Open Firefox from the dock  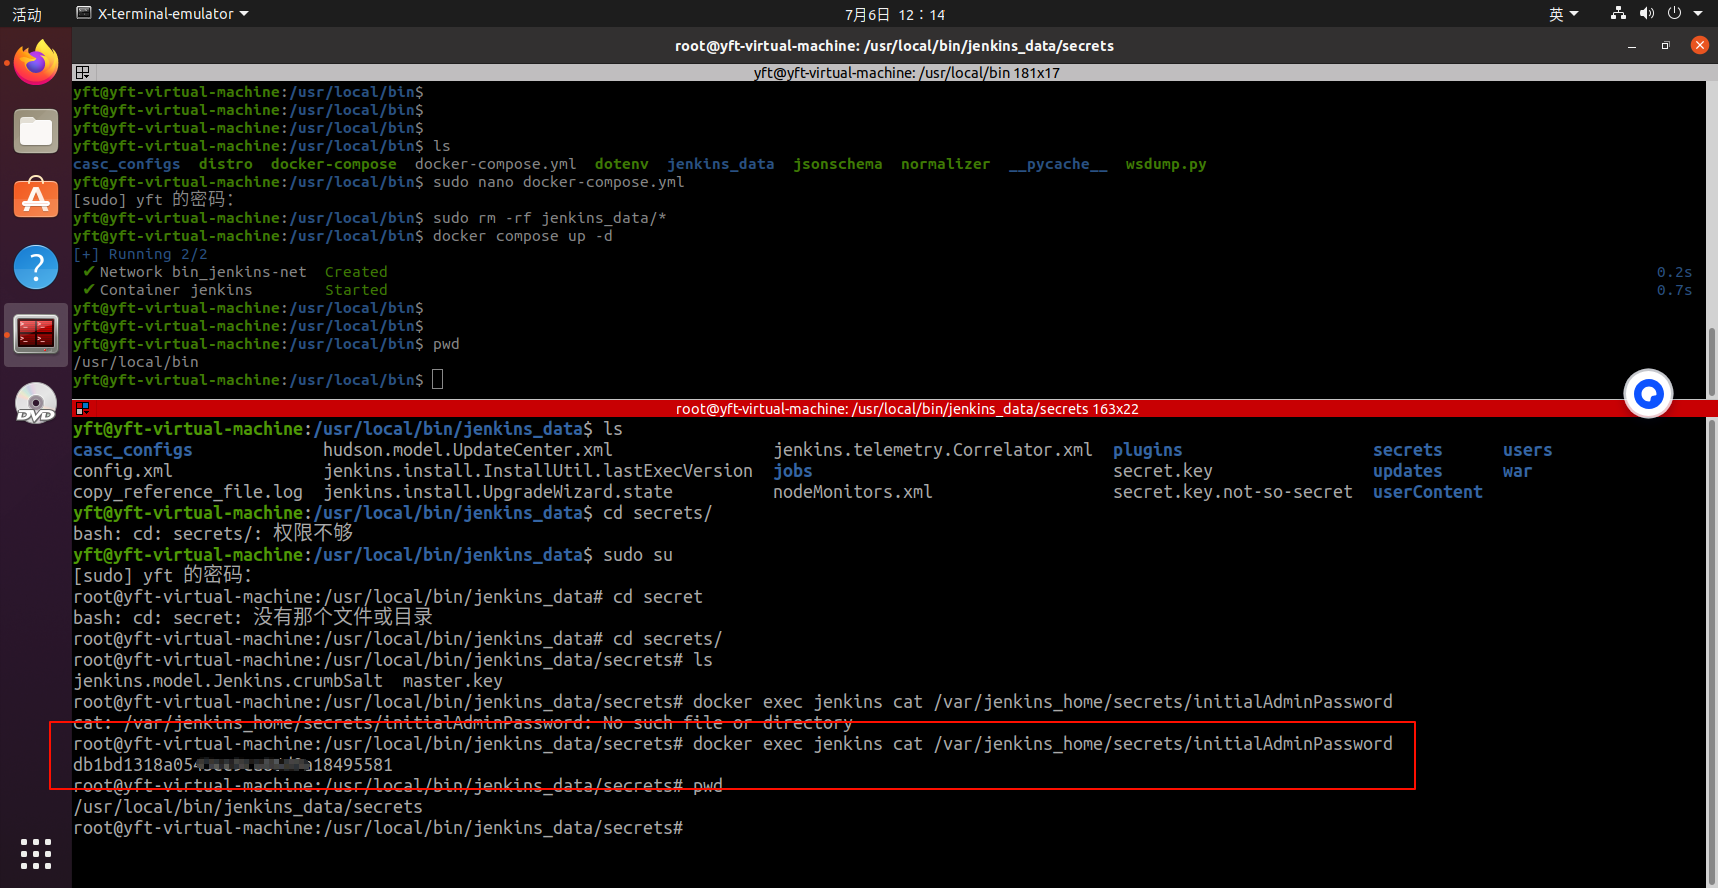click(x=36, y=63)
